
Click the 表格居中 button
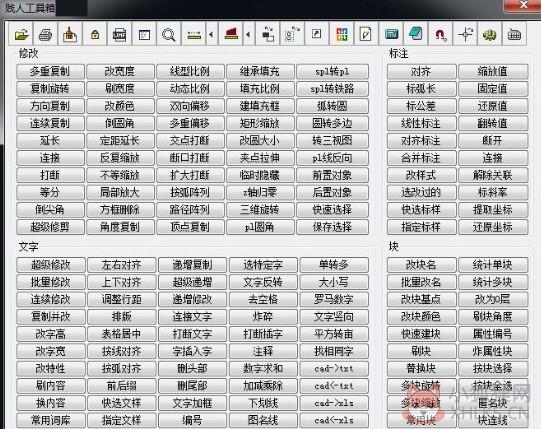click(x=121, y=334)
